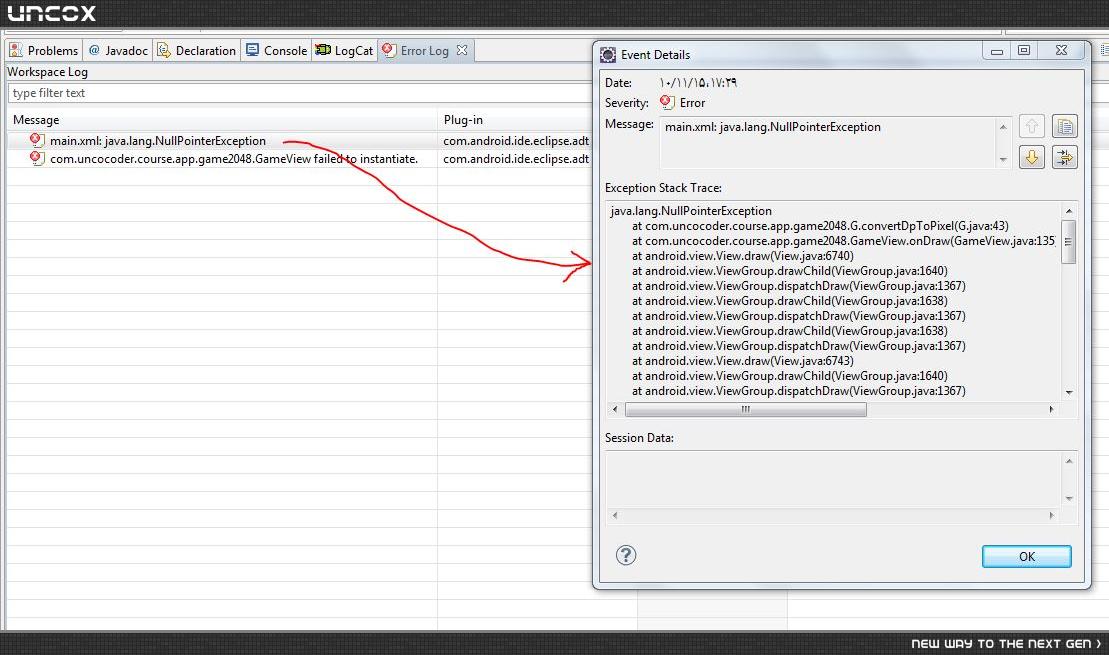Click the Severity Error icon
1109x655 pixels.
(667, 103)
